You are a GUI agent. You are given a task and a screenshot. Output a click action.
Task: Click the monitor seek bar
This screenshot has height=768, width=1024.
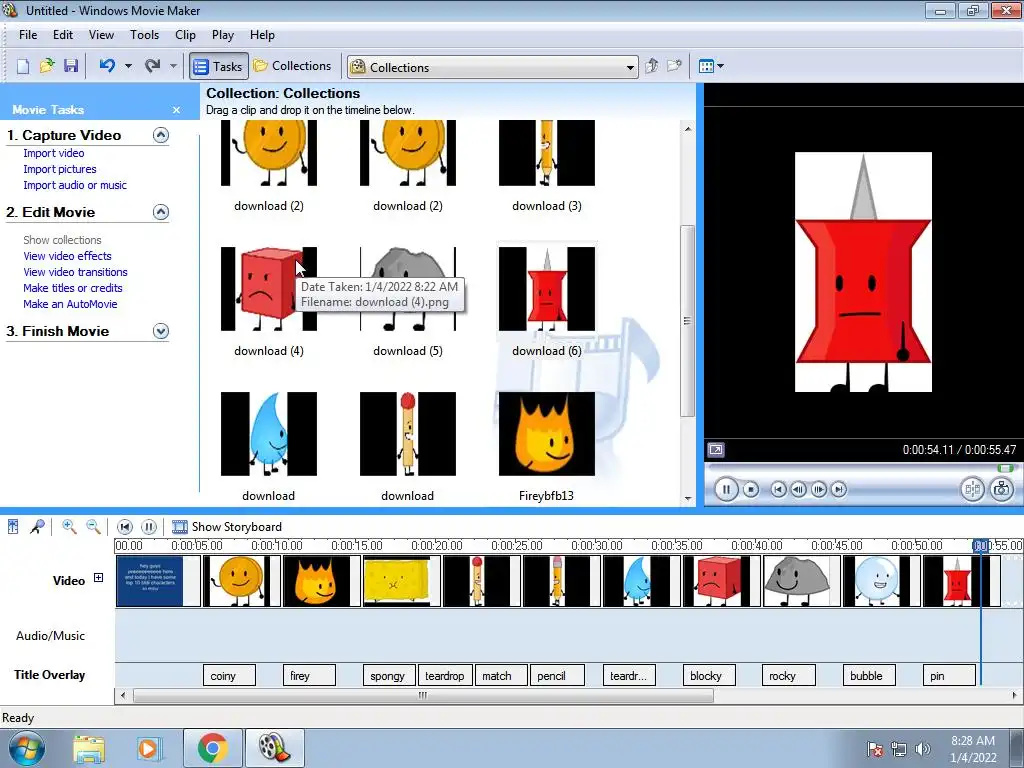(x=861, y=468)
